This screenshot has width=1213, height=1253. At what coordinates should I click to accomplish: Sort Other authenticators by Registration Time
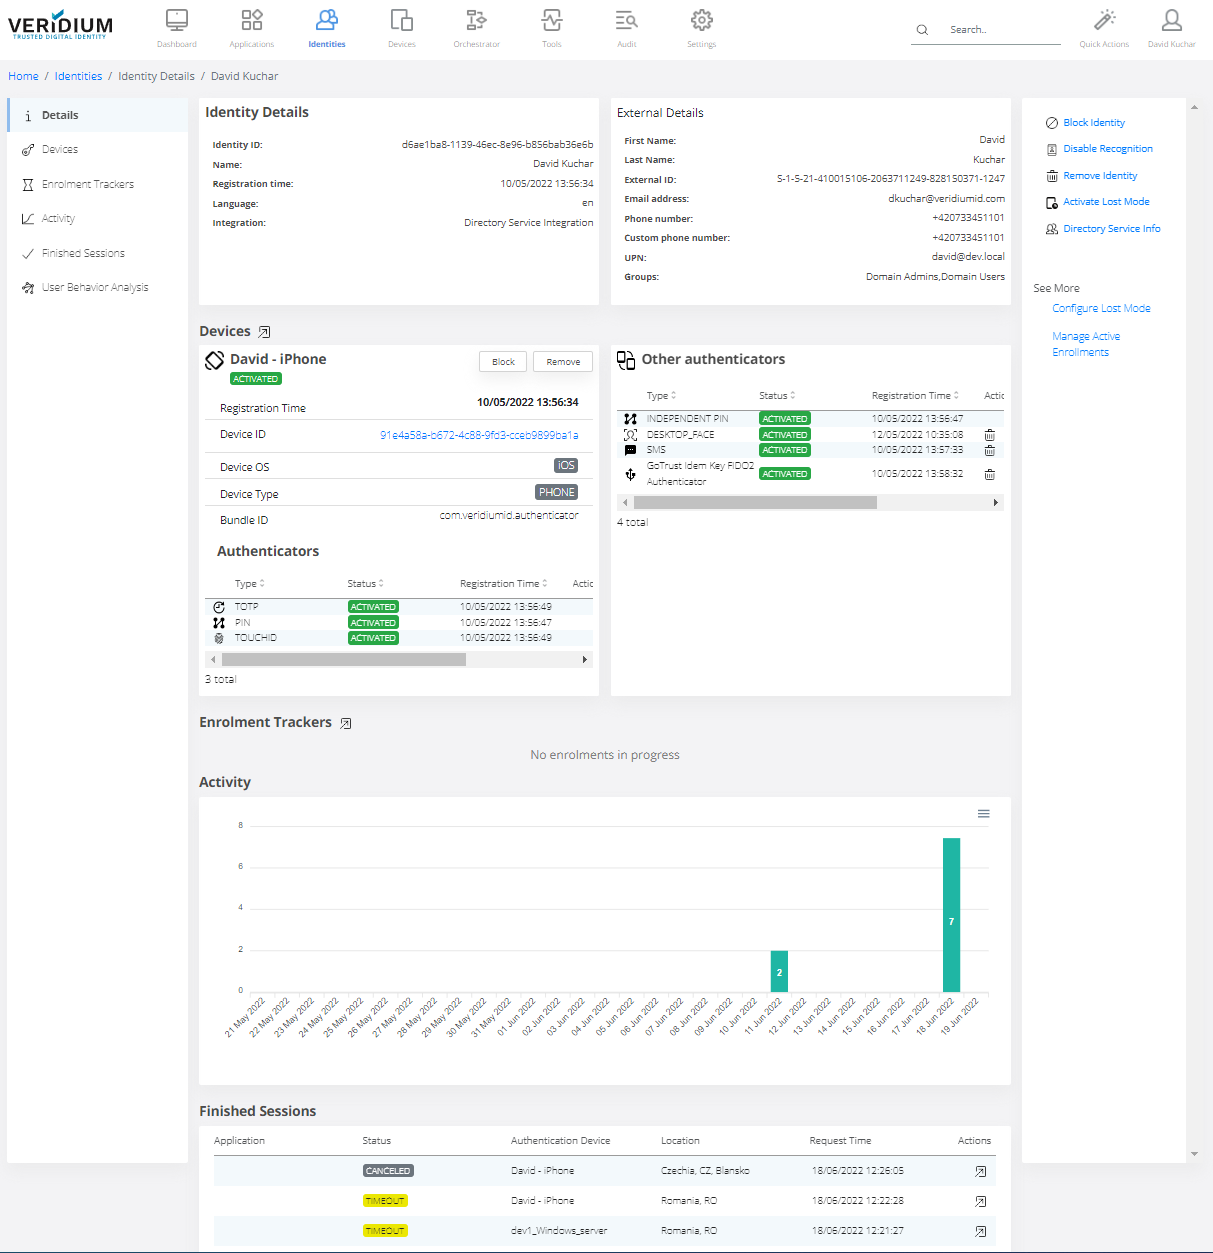(915, 396)
